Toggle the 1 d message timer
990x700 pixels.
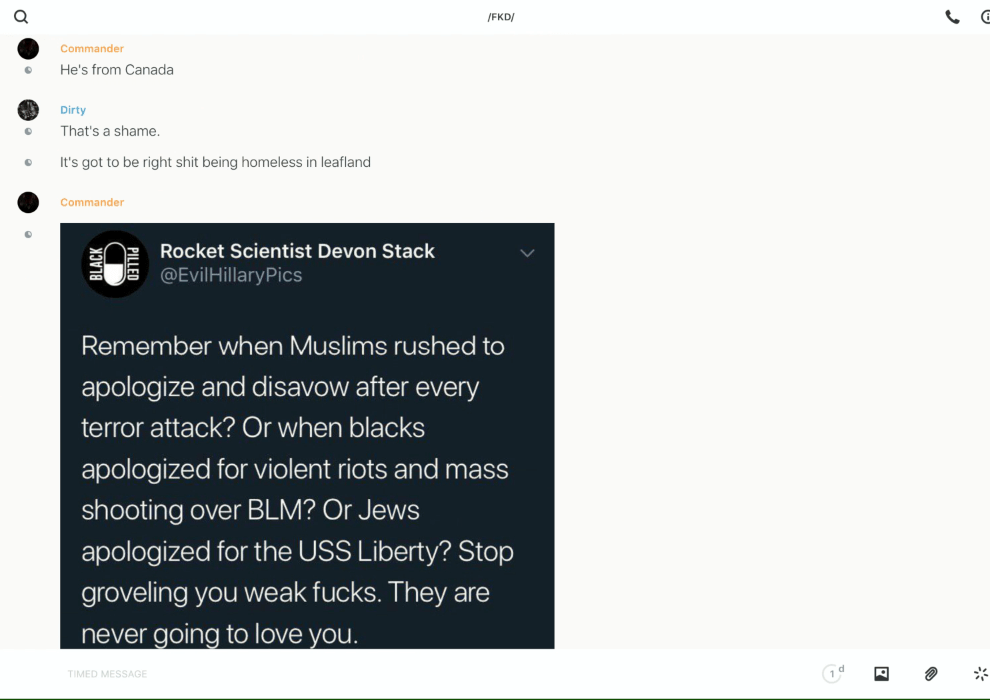point(833,674)
